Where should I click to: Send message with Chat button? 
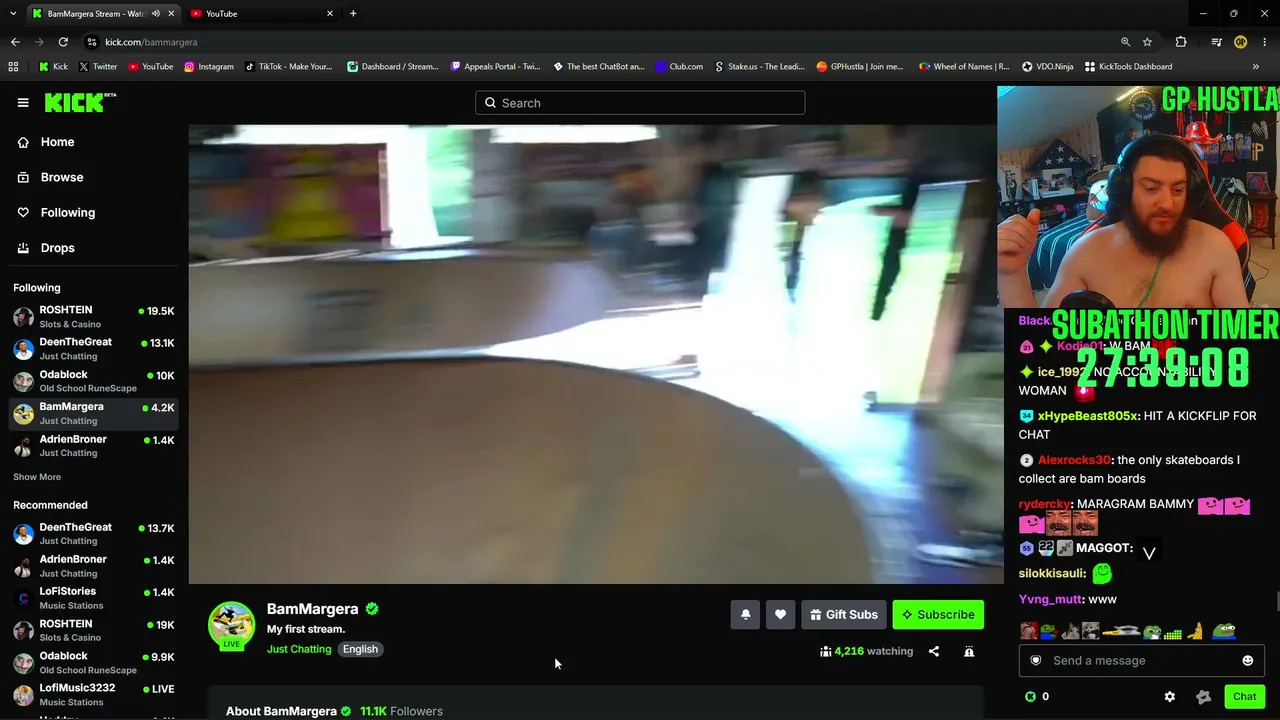coord(1244,697)
